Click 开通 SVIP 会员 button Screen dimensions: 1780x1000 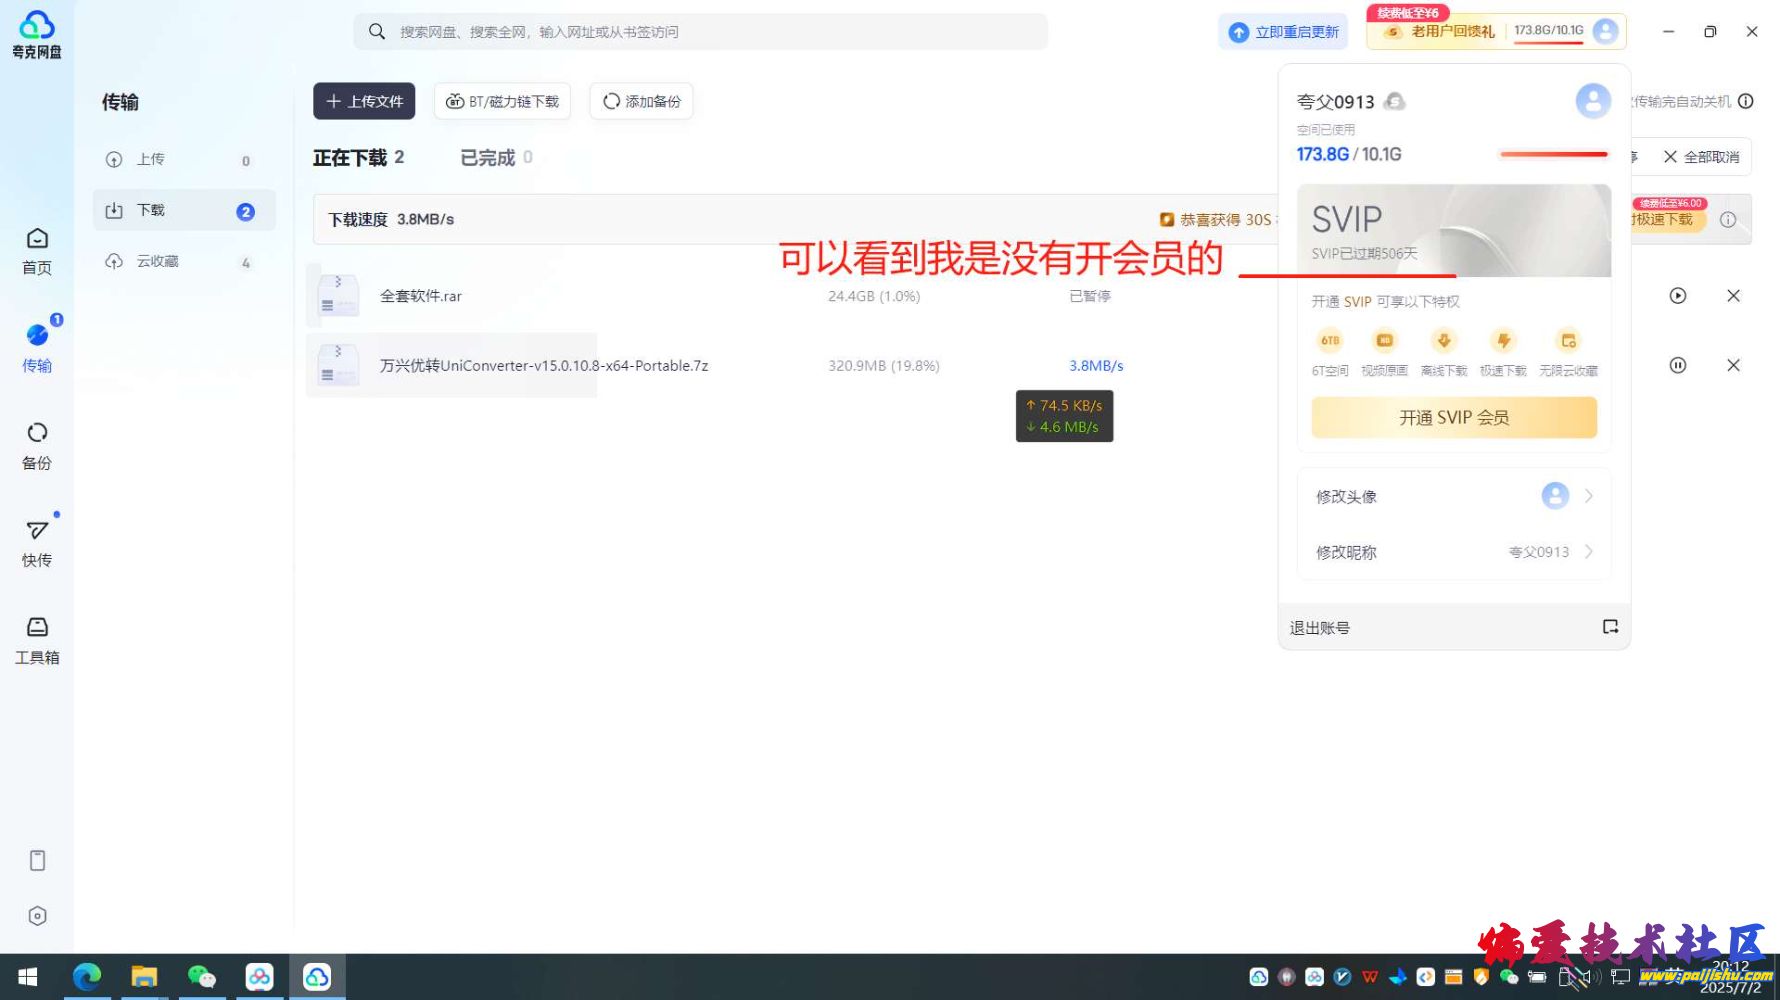[1454, 418]
